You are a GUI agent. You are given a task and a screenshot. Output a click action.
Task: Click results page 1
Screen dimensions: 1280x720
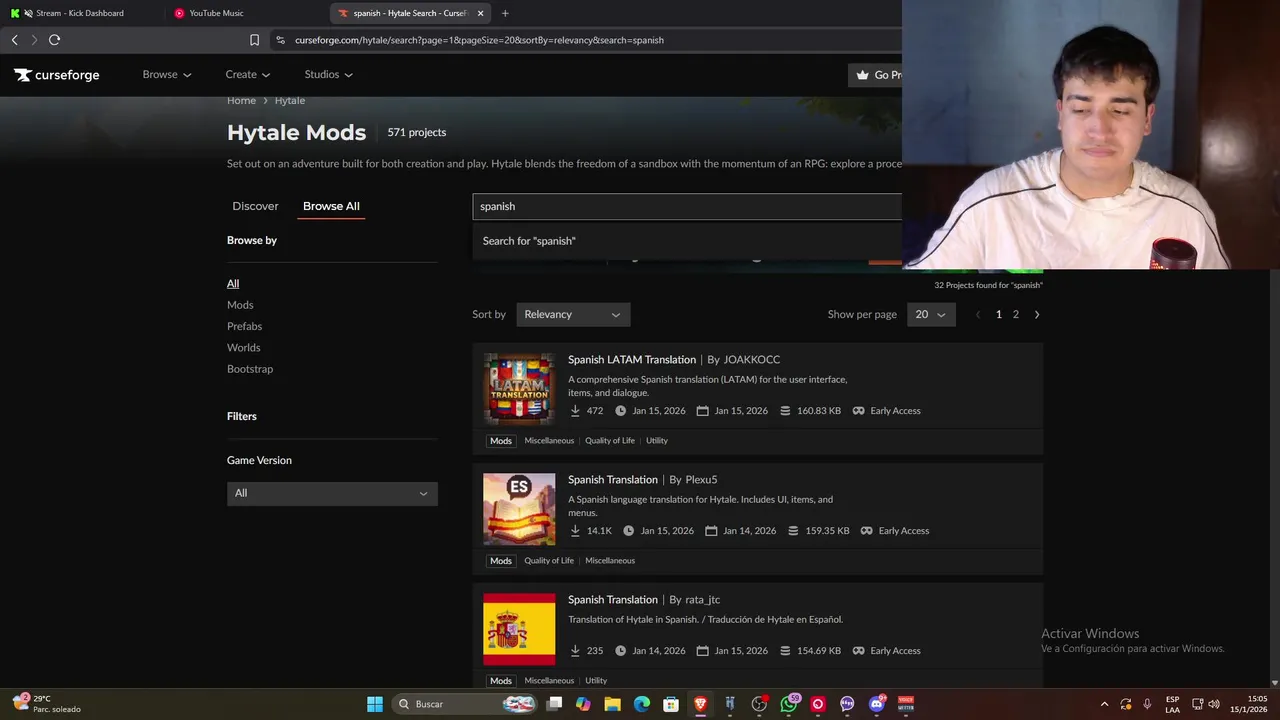(998, 314)
